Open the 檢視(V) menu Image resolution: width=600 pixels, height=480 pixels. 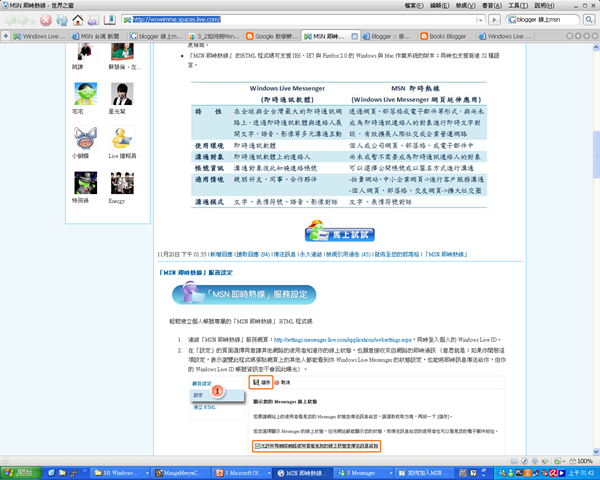click(x=466, y=5)
